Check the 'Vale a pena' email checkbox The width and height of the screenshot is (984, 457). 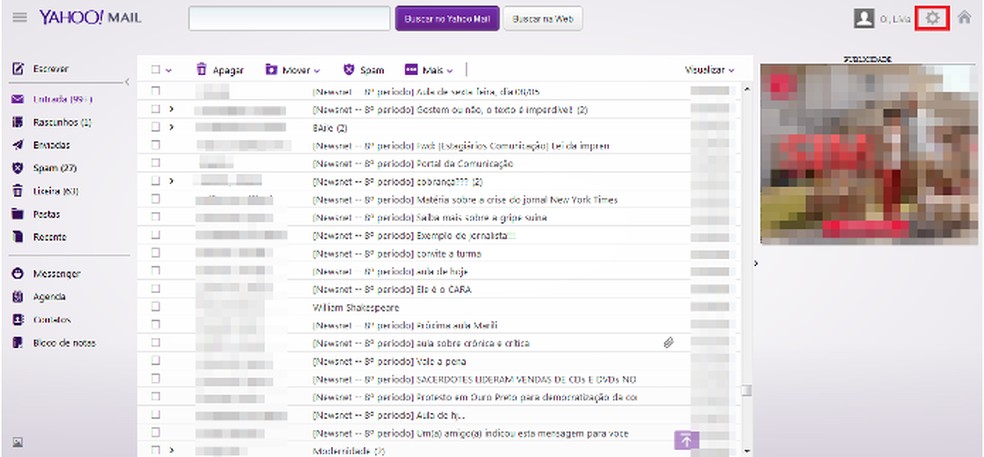156,361
